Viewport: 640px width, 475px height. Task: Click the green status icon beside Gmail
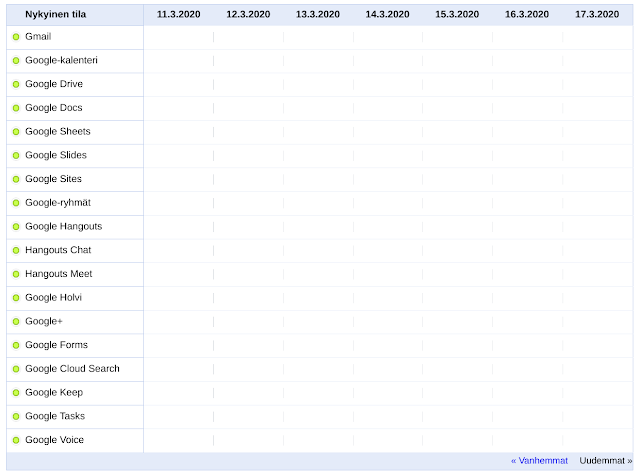16,37
